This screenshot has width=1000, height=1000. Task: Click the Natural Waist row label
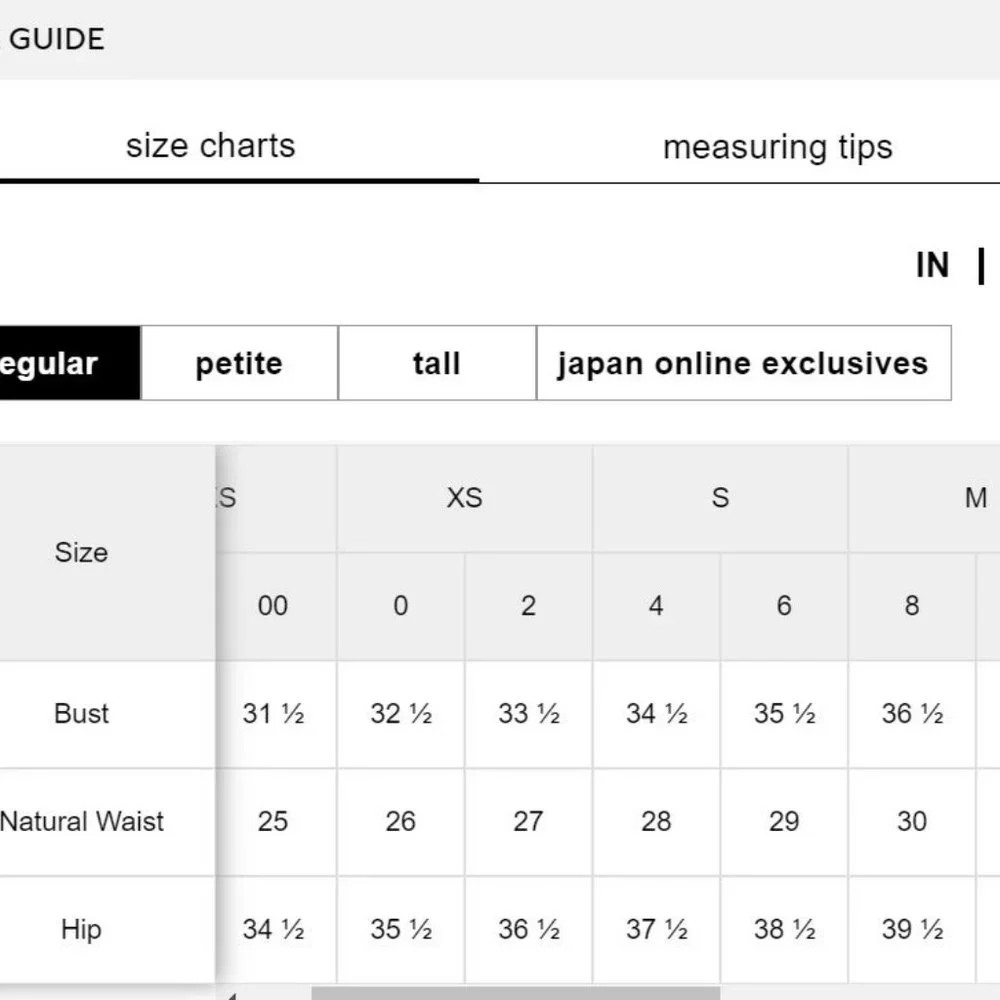click(82, 821)
